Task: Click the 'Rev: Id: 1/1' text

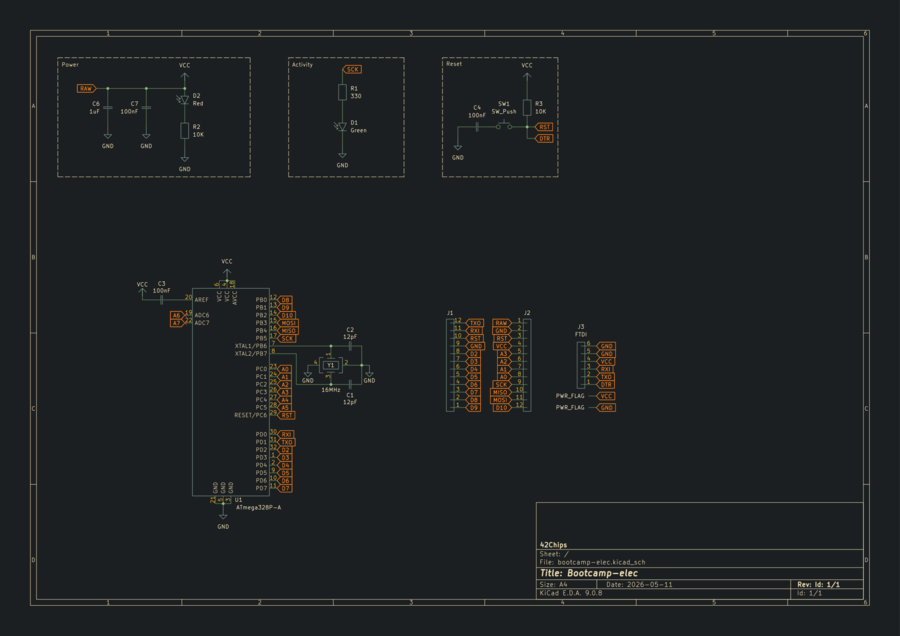Action: [x=818, y=585]
